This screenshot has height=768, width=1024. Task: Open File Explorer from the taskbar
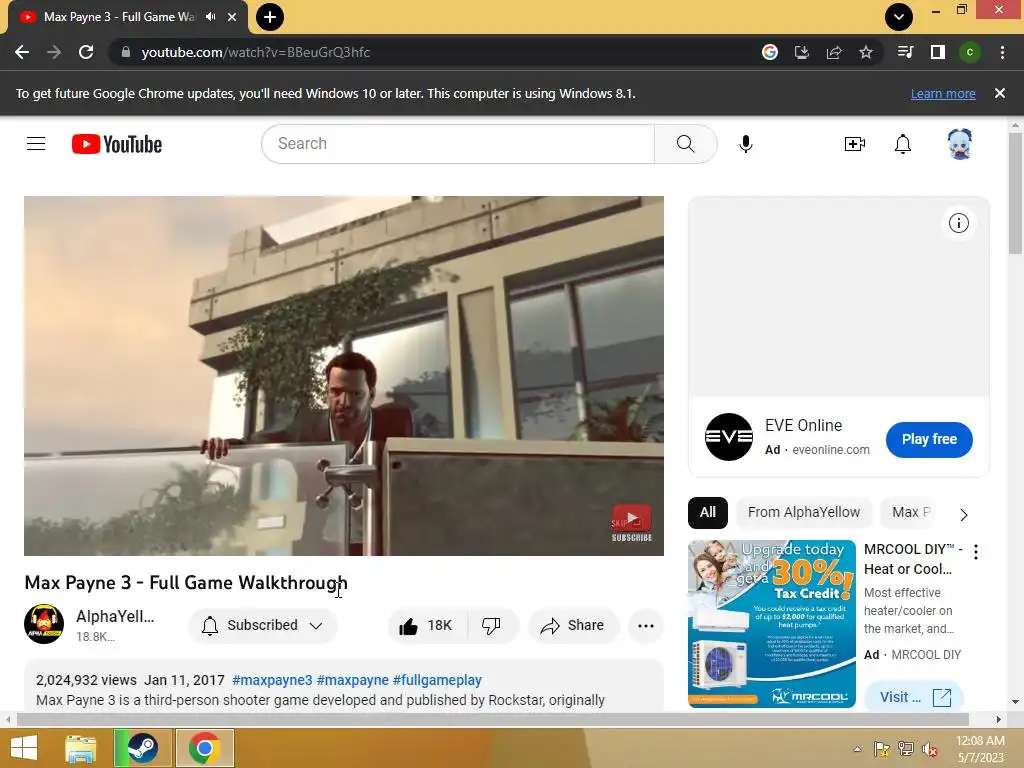coord(81,748)
